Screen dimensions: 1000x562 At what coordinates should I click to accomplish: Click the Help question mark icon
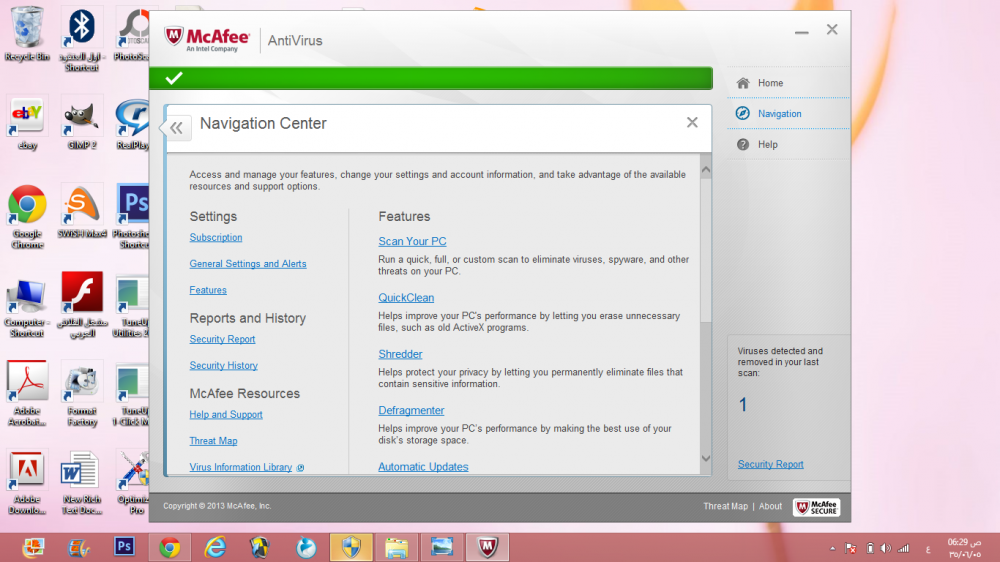click(x=743, y=145)
